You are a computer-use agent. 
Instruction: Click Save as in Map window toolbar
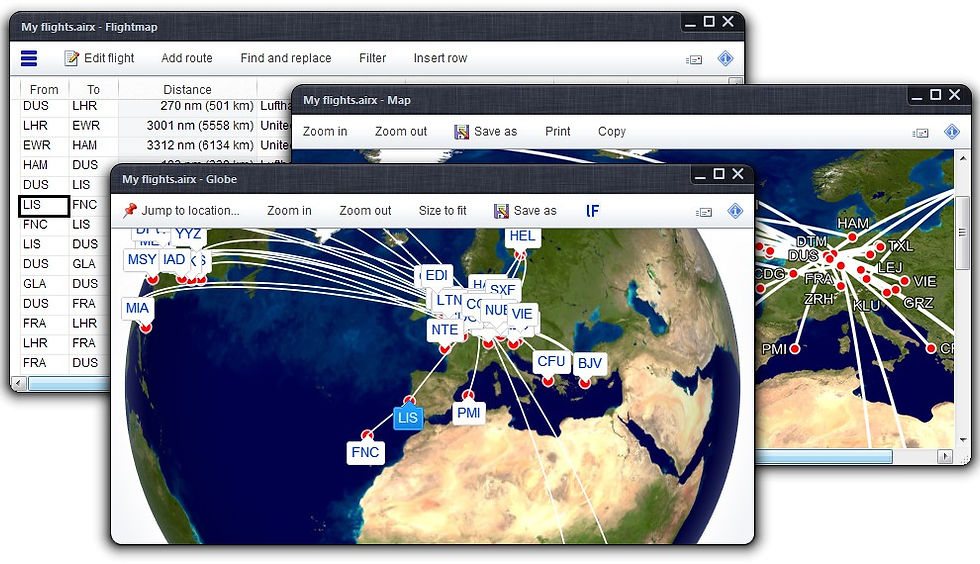click(x=486, y=131)
